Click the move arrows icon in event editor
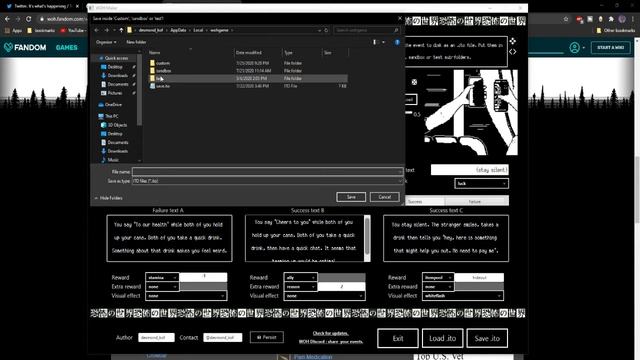The image size is (640, 360). 512,41
